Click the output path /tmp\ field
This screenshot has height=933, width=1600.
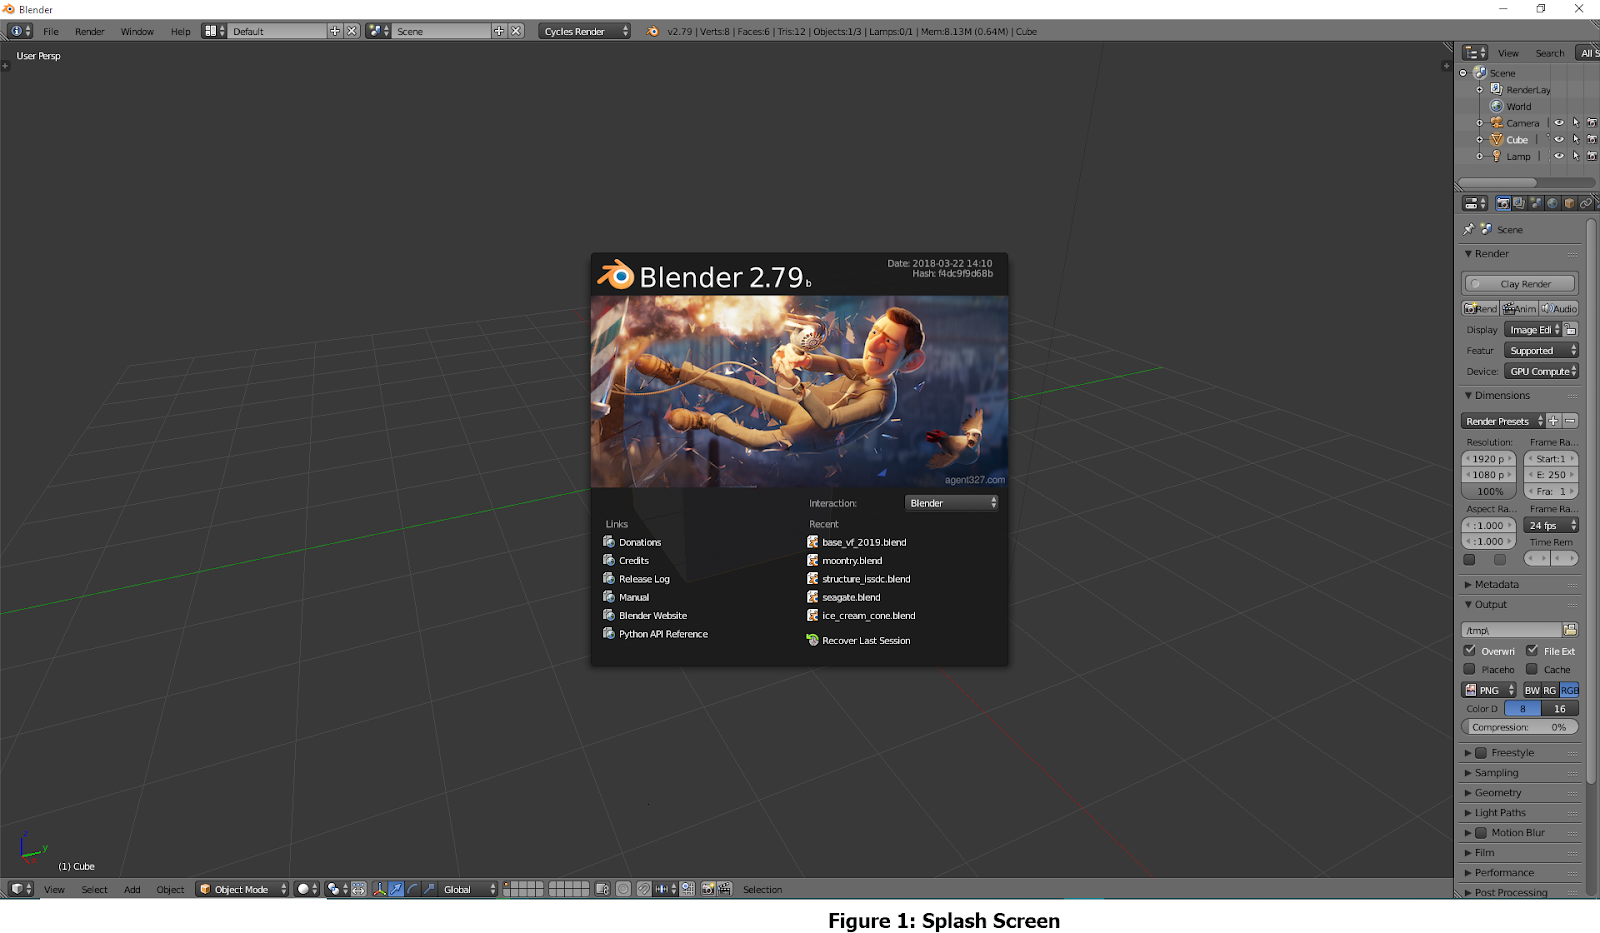click(x=1512, y=630)
